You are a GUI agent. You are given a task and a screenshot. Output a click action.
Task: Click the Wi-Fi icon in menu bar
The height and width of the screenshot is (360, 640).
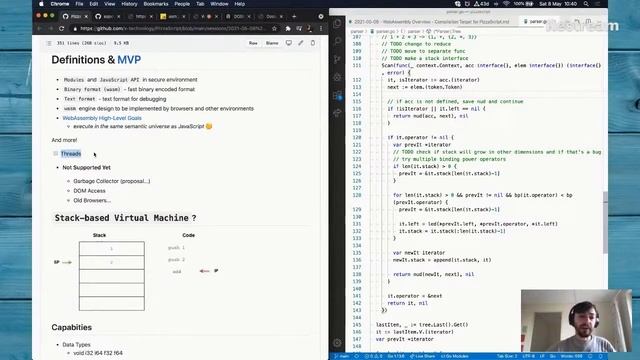(506, 4)
